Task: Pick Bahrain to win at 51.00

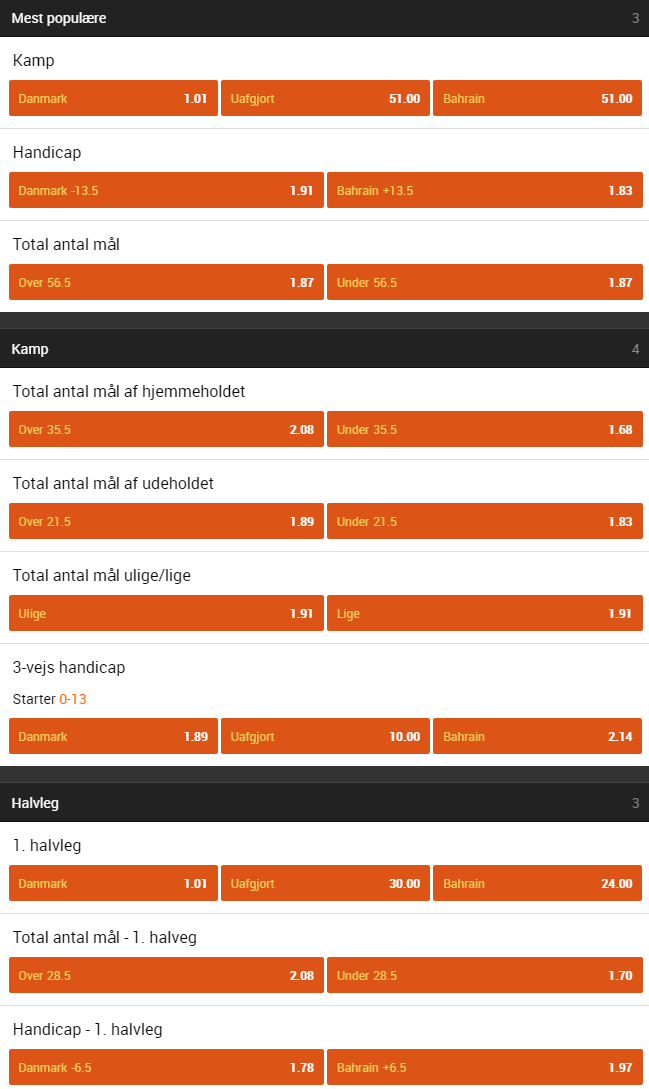Action: [537, 99]
